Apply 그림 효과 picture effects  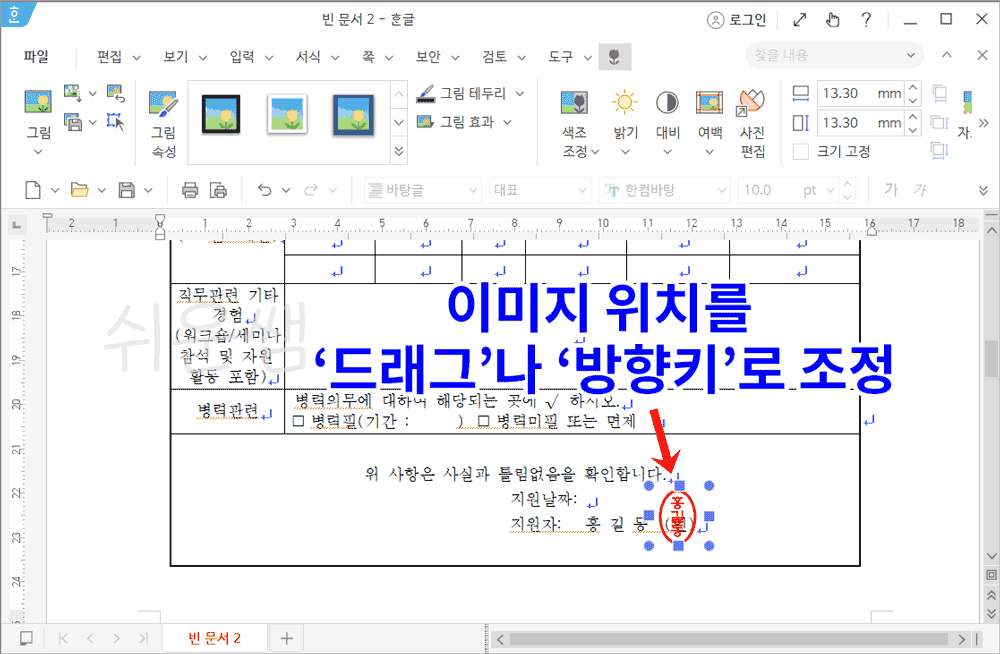459,121
